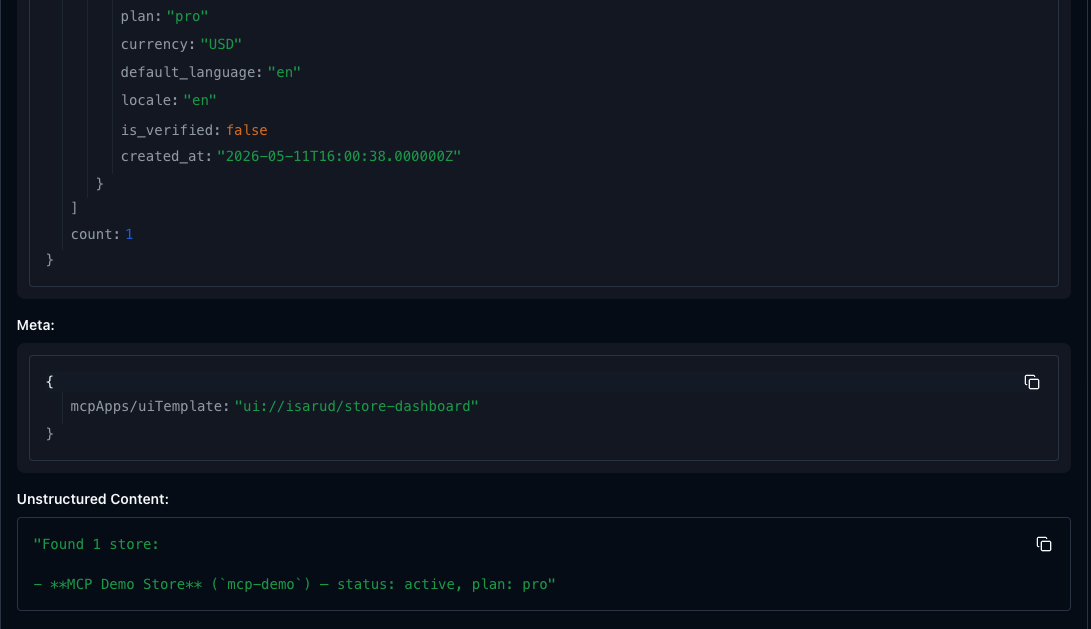Screen dimensions: 1091x629
Task: Click the count key label
Action: click(x=95, y=234)
